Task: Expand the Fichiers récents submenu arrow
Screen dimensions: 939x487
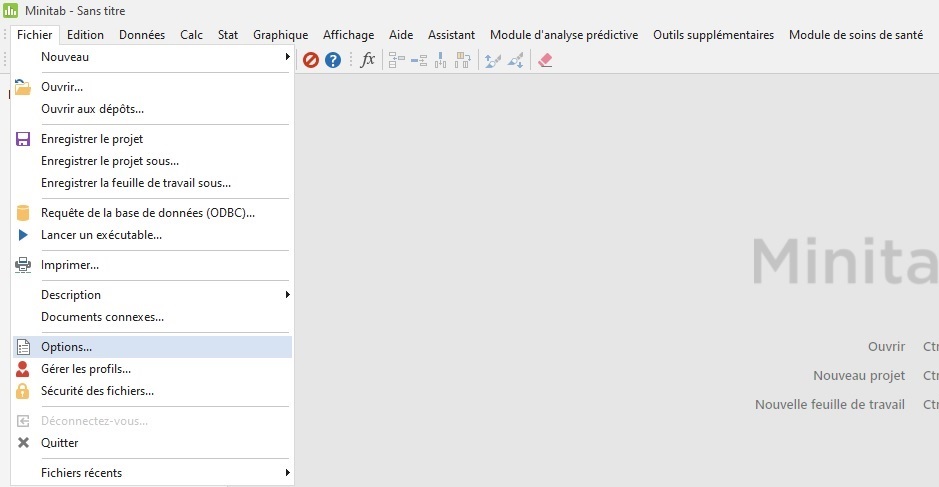Action: (287, 473)
